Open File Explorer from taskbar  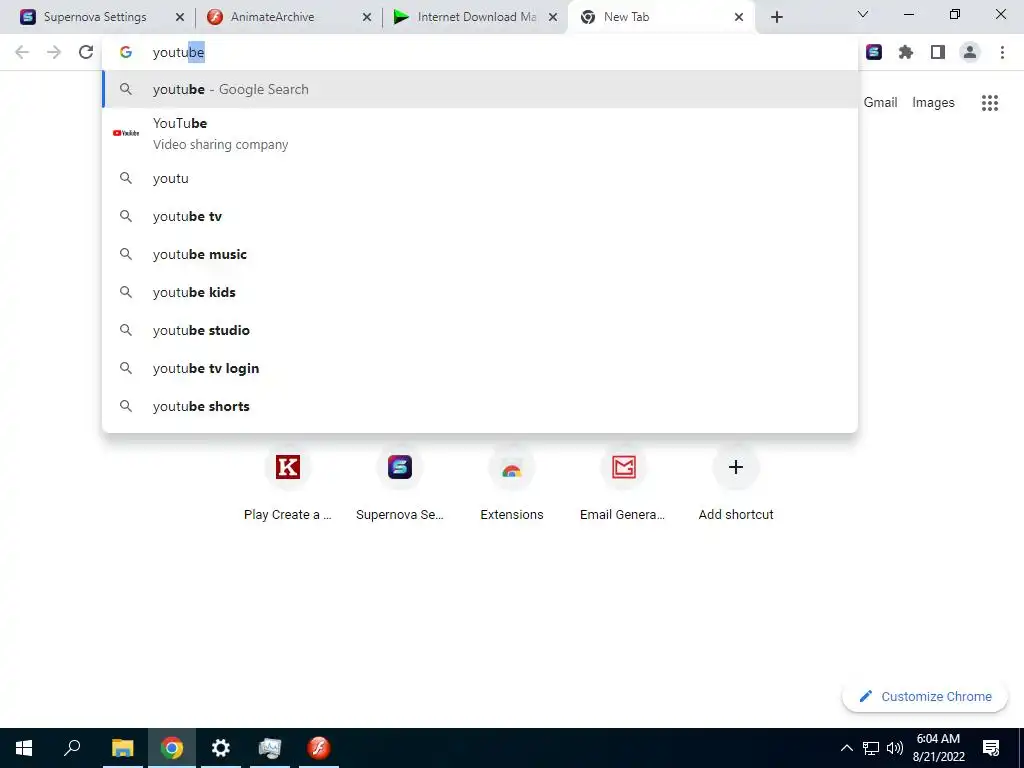(122, 748)
